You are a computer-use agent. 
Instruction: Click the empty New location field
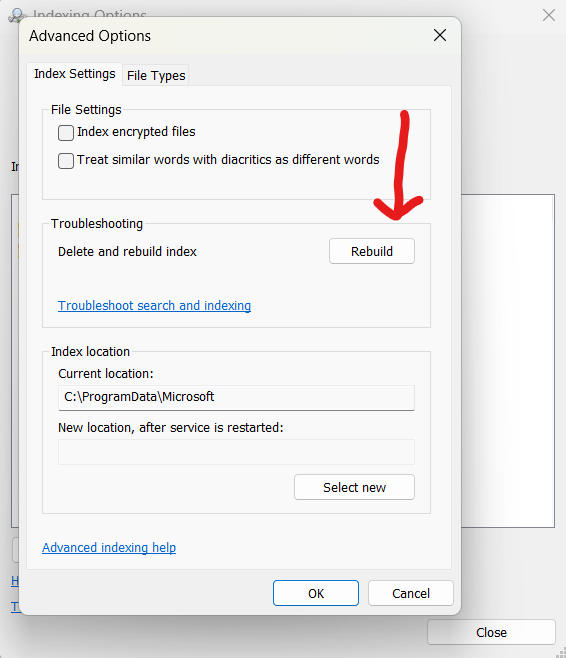[236, 452]
